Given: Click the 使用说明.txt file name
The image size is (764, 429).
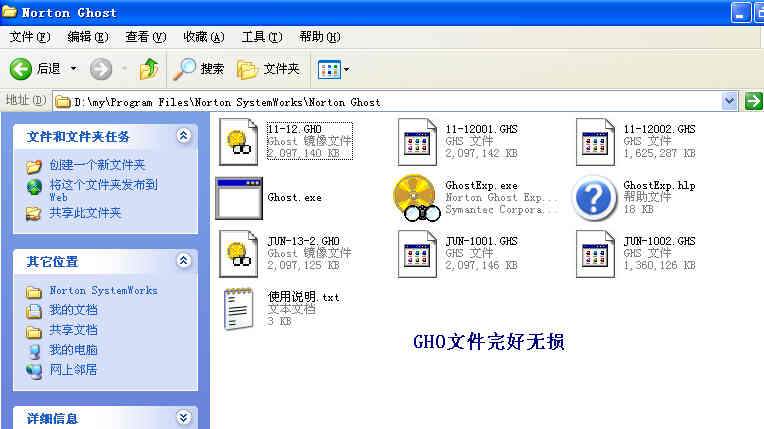Looking at the screenshot, I should coord(304,297).
